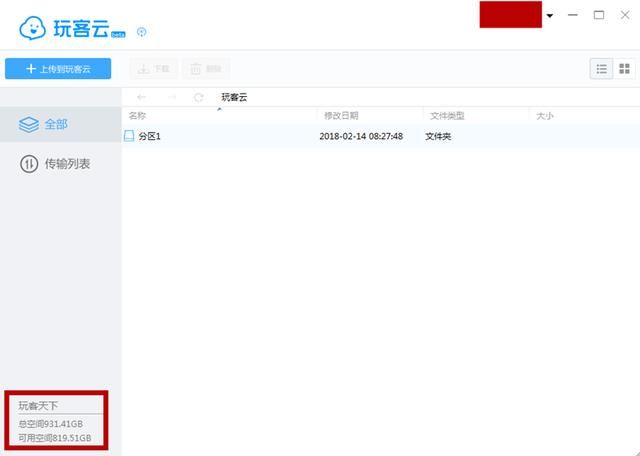The height and width of the screenshot is (456, 640).
Task: Select the 分区1 folder row
Action: [380, 136]
